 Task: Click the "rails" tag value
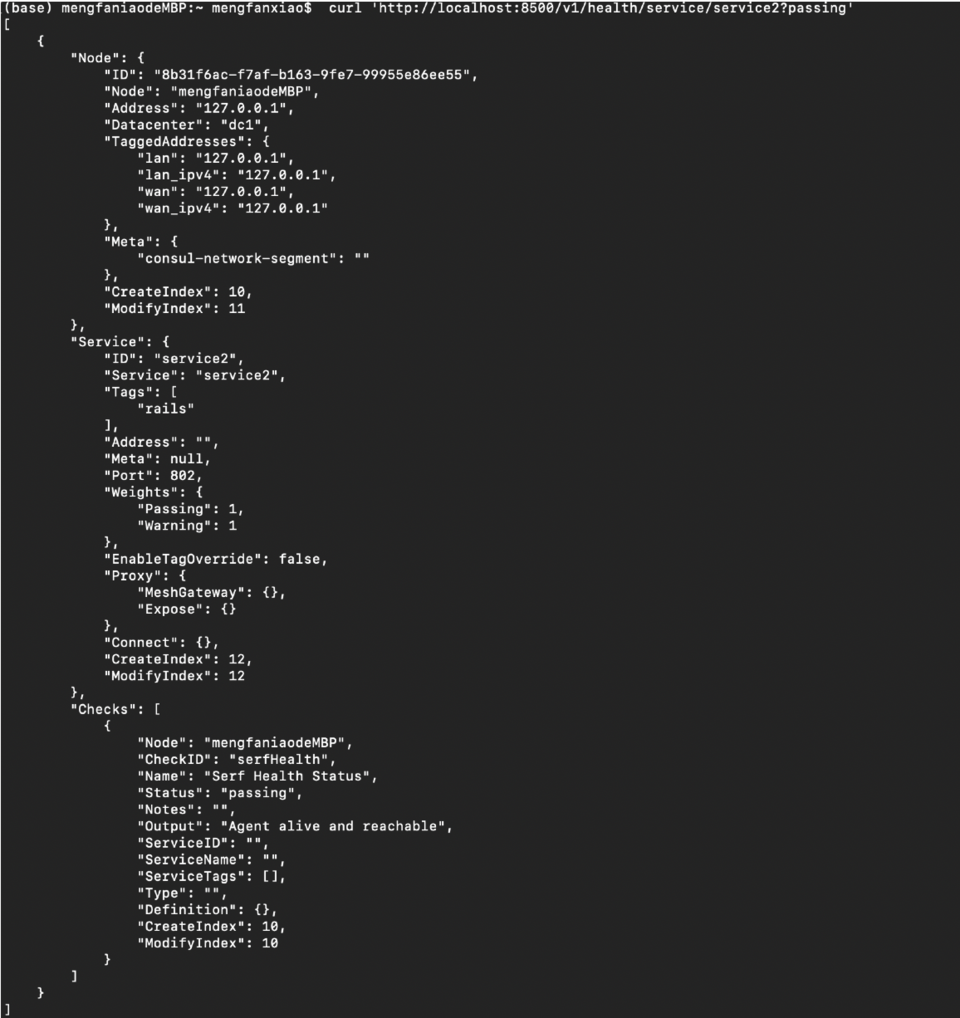[166, 409]
